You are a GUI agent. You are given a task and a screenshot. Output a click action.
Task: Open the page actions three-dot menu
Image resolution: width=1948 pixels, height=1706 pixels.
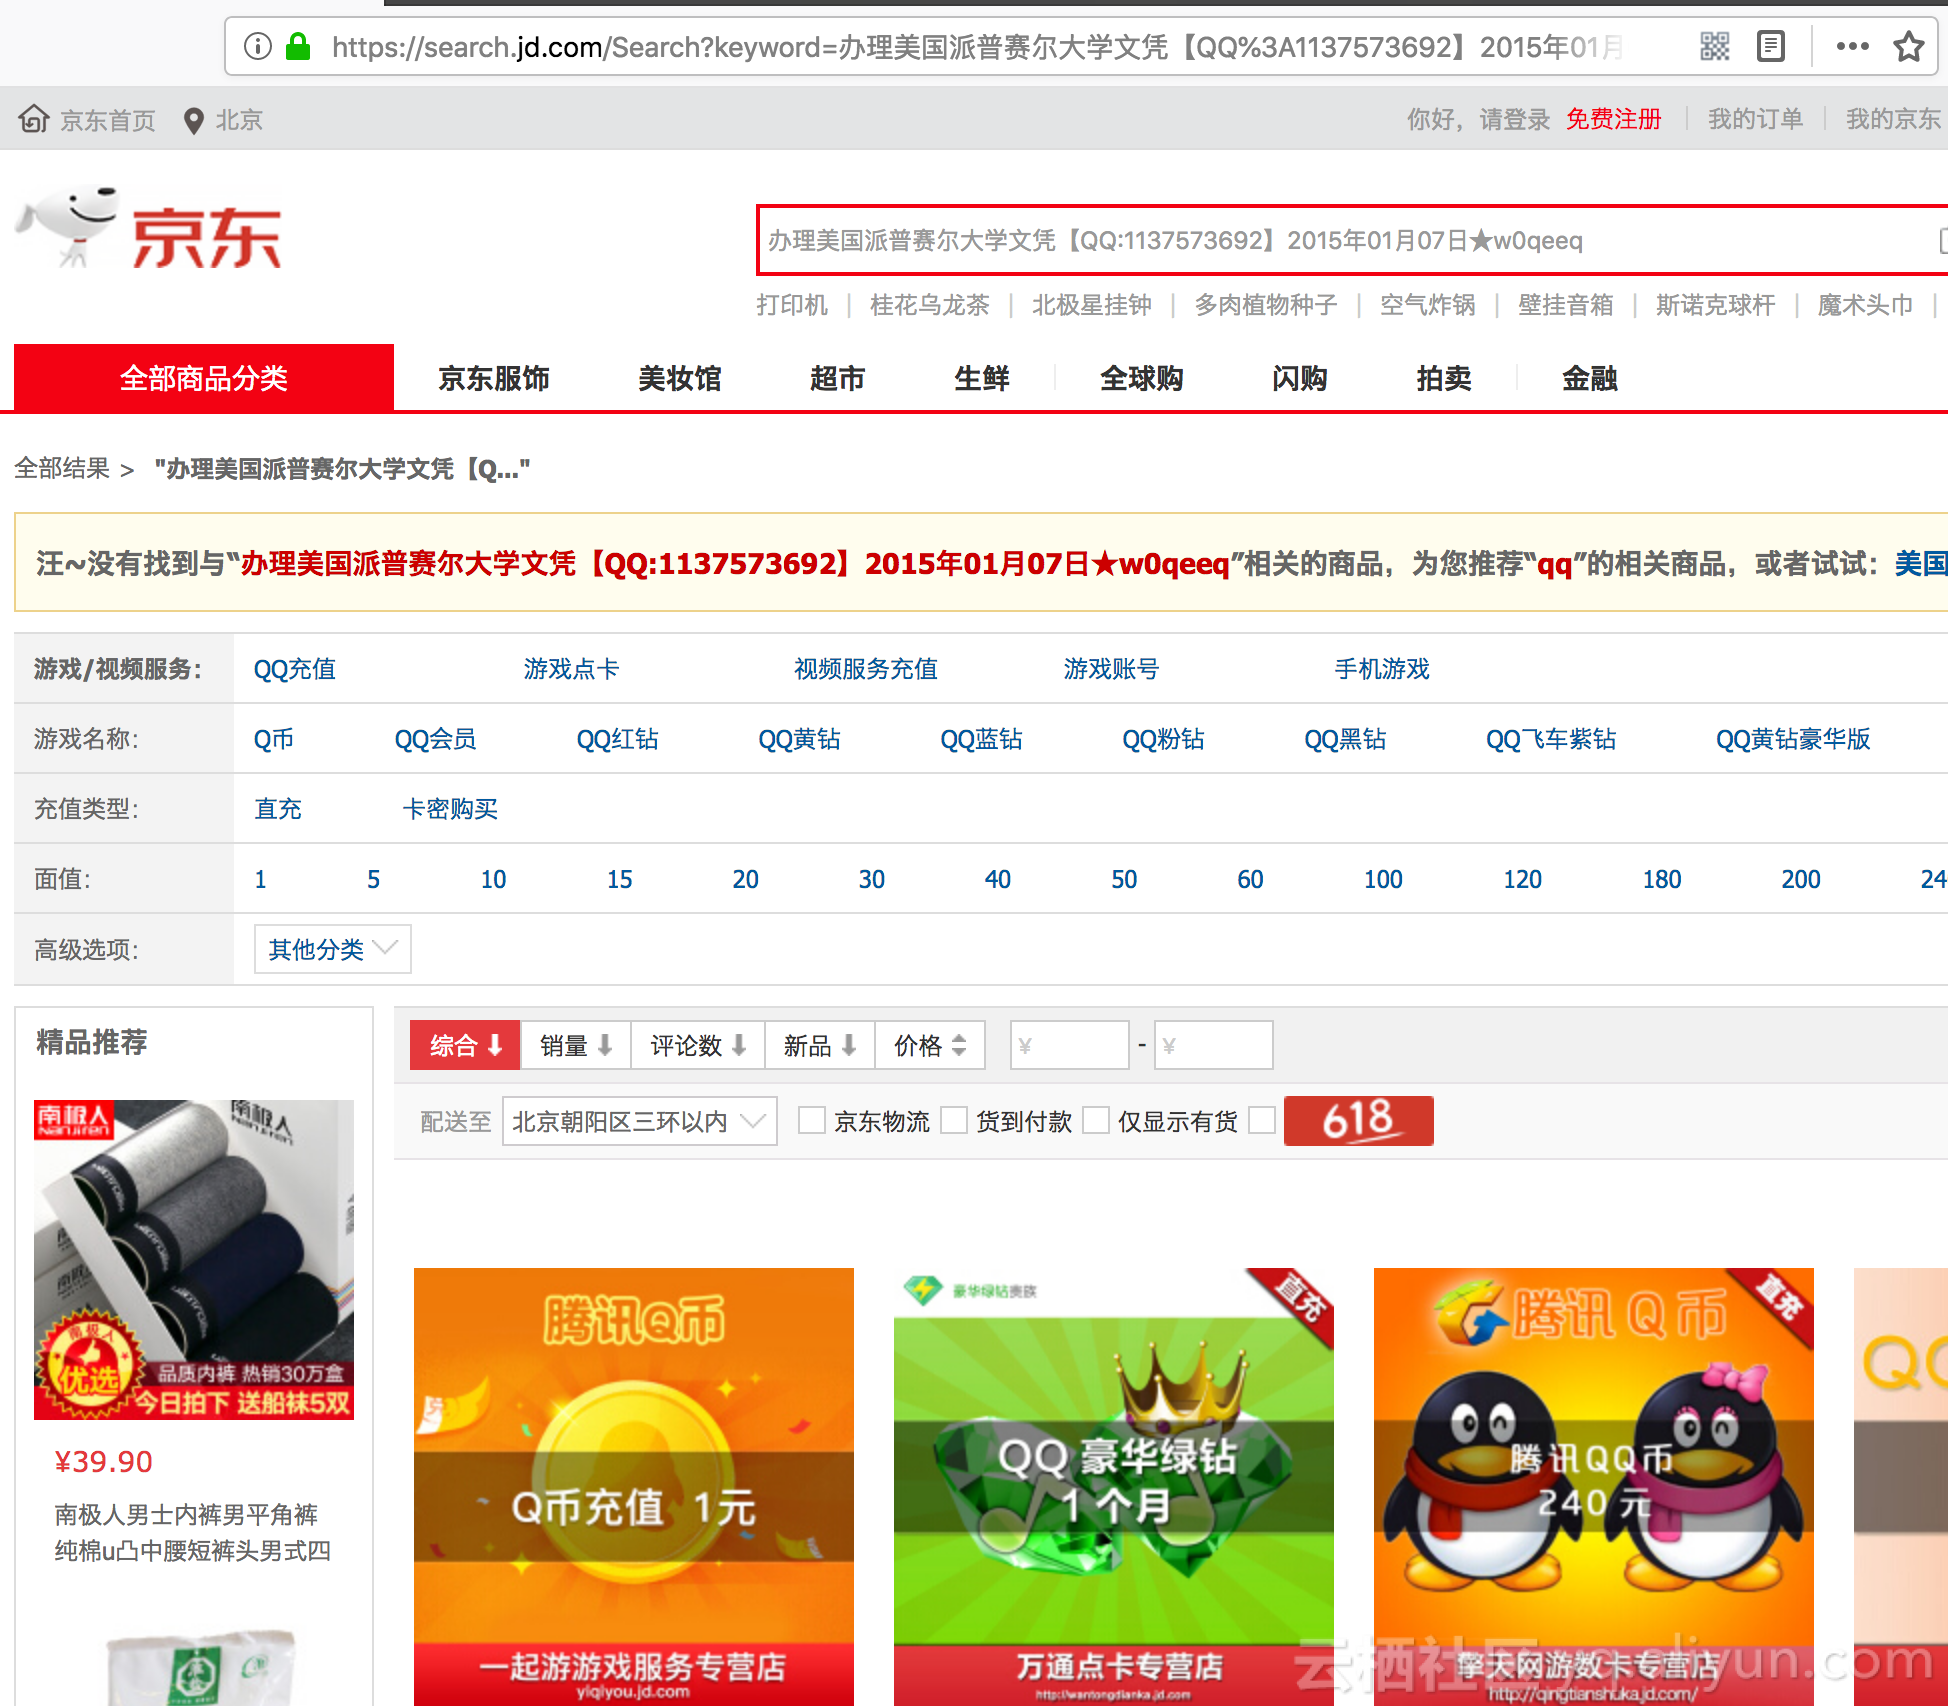(x=1853, y=46)
